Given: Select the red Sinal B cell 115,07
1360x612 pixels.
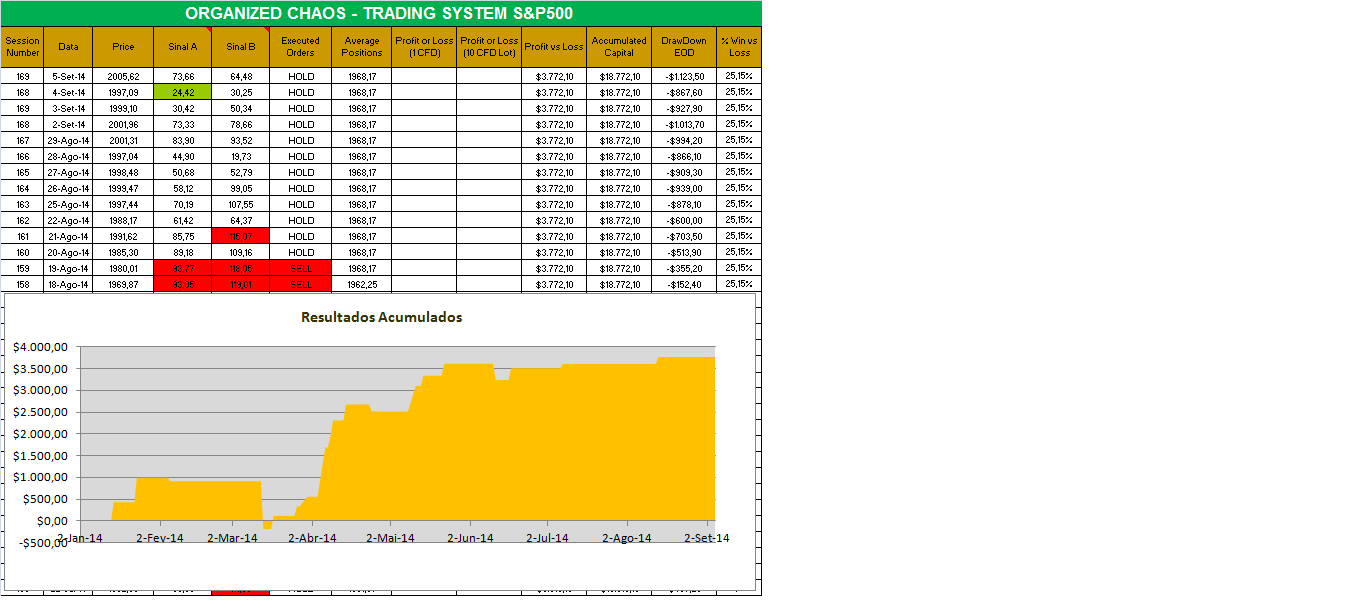Looking at the screenshot, I should click(x=241, y=236).
